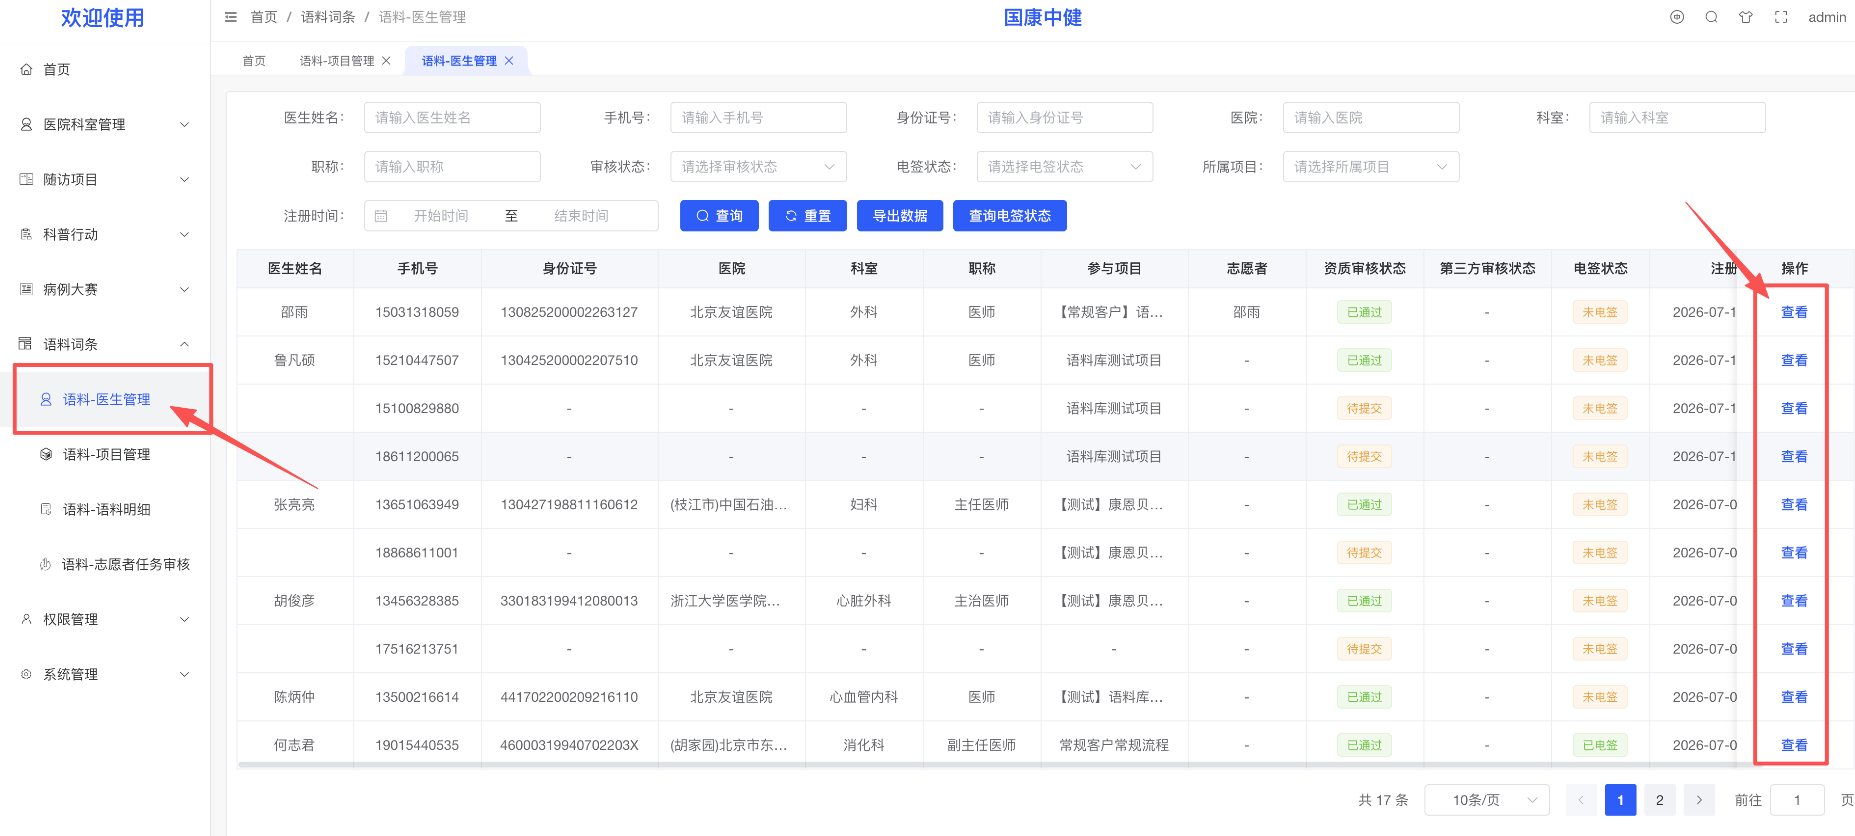1855x836 pixels.
Task: Click the 医院科室管理 sidebar icon
Action: click(x=27, y=124)
